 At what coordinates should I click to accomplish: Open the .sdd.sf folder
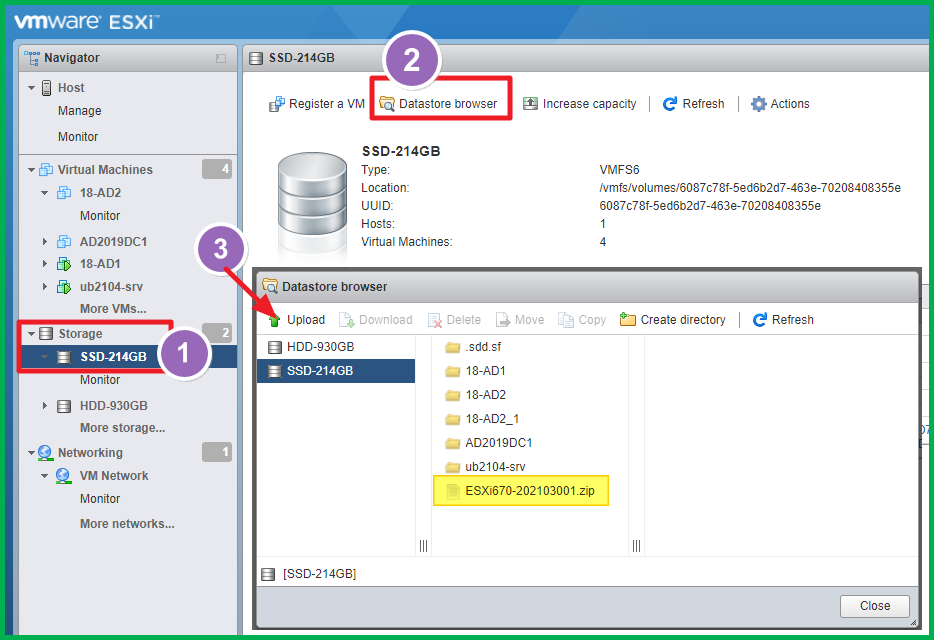474,347
